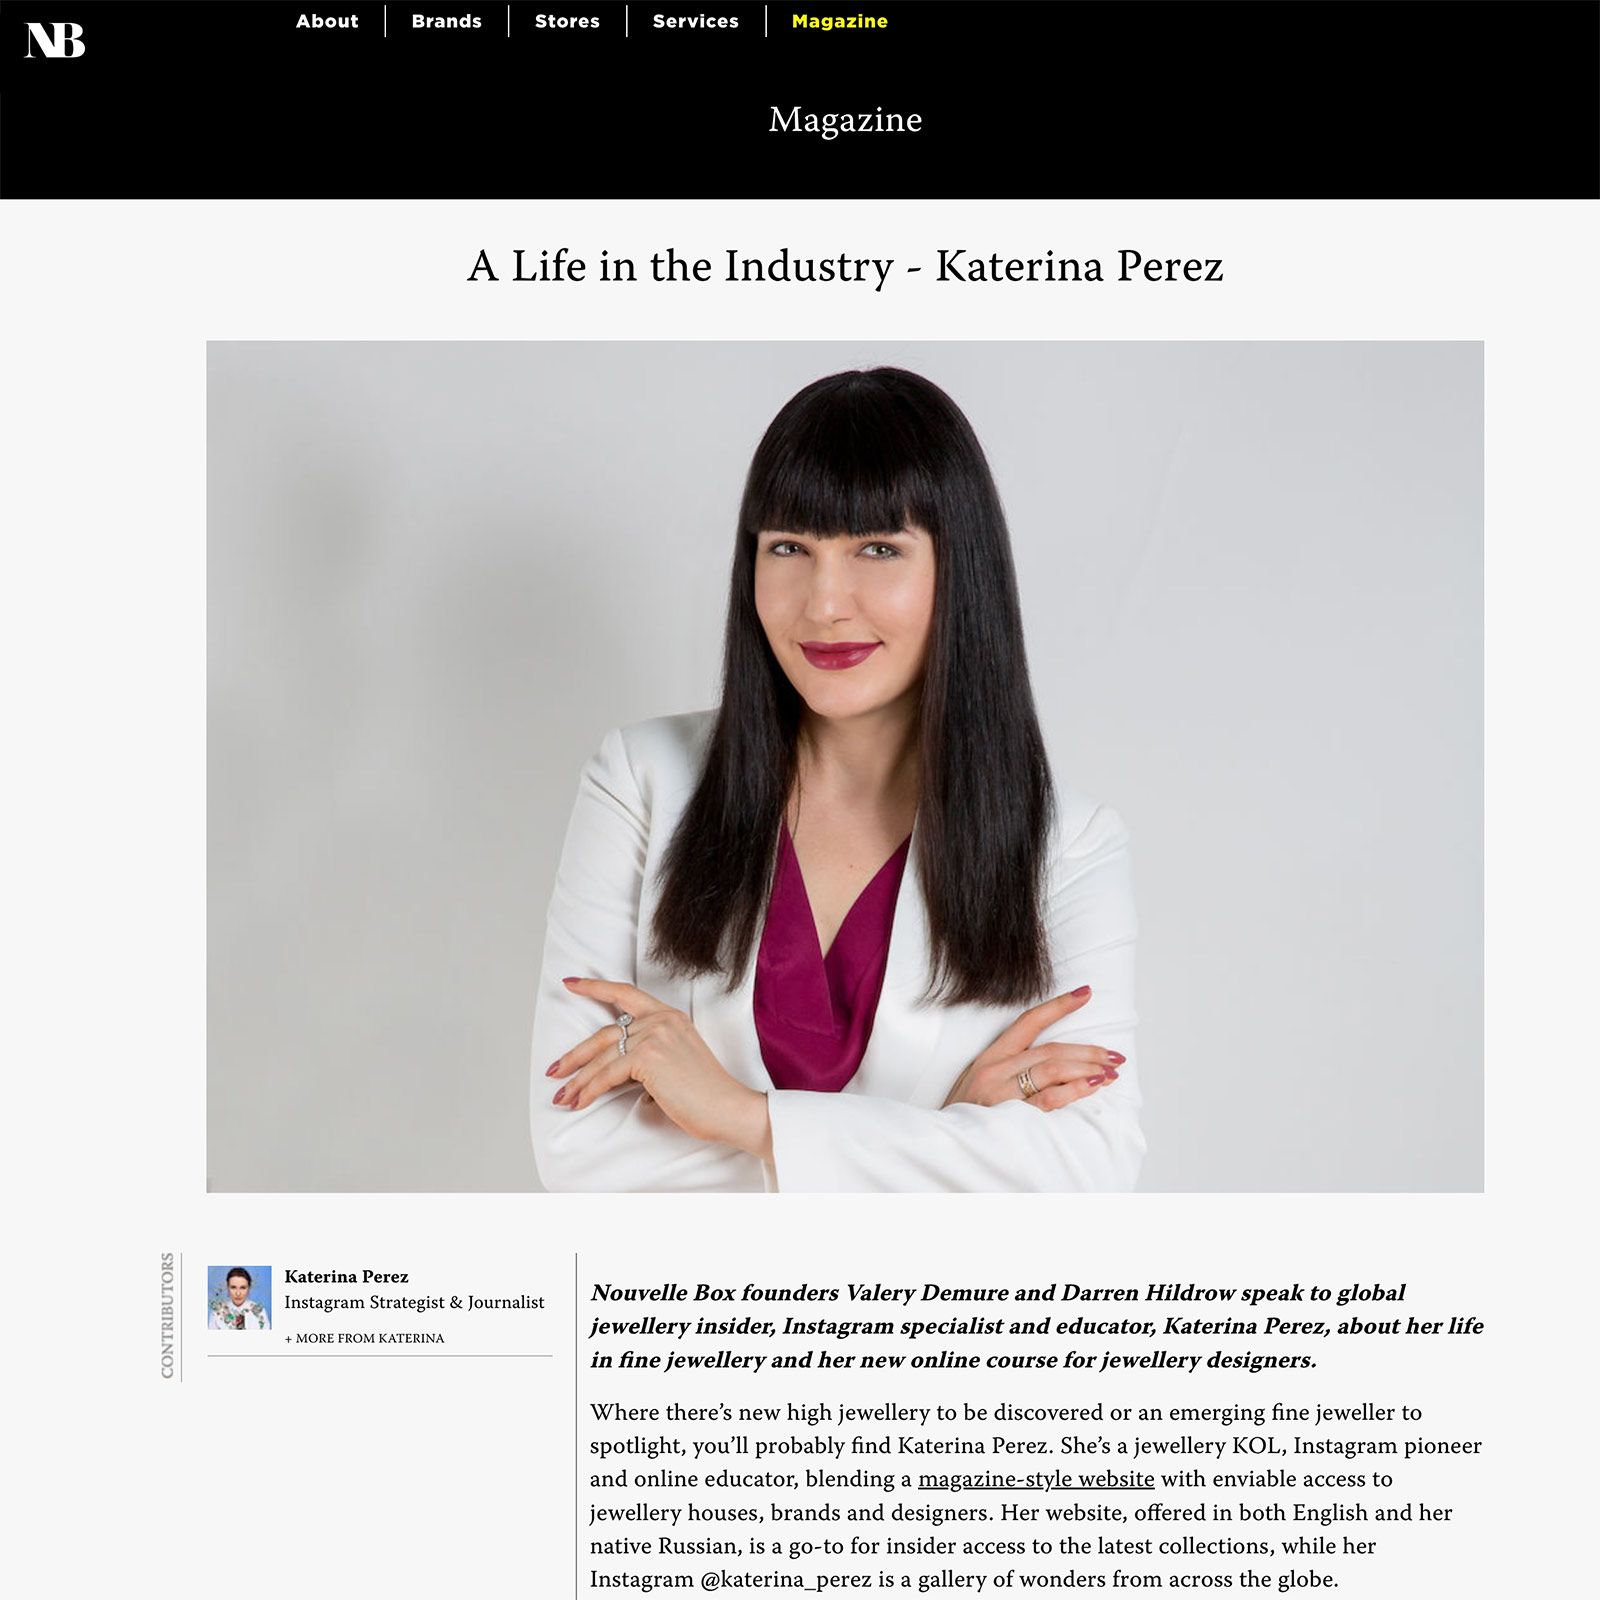Click the large portrait hero photo

pos(845,766)
